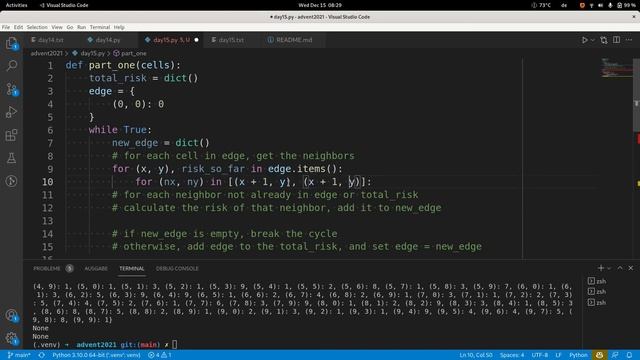Show the Ausgabe output panel tab
Screen dimensions: 640x360
coord(96,269)
